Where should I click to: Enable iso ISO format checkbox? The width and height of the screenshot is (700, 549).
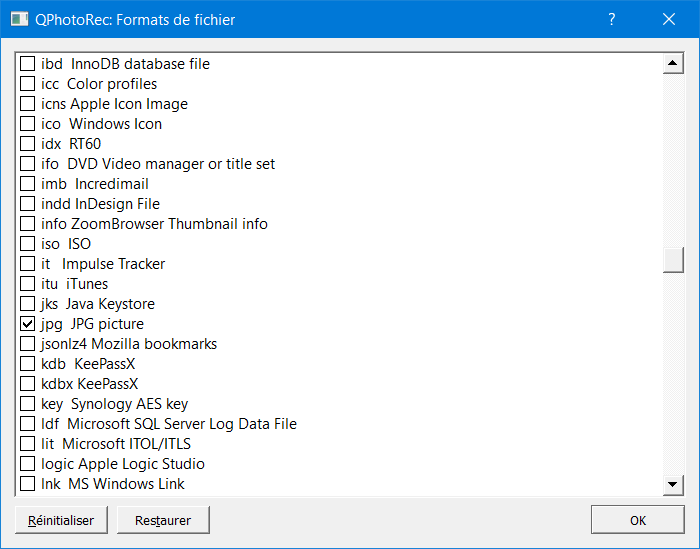coord(28,244)
